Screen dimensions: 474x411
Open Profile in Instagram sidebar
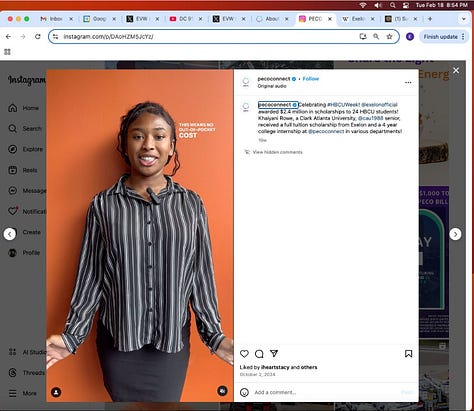point(24,253)
